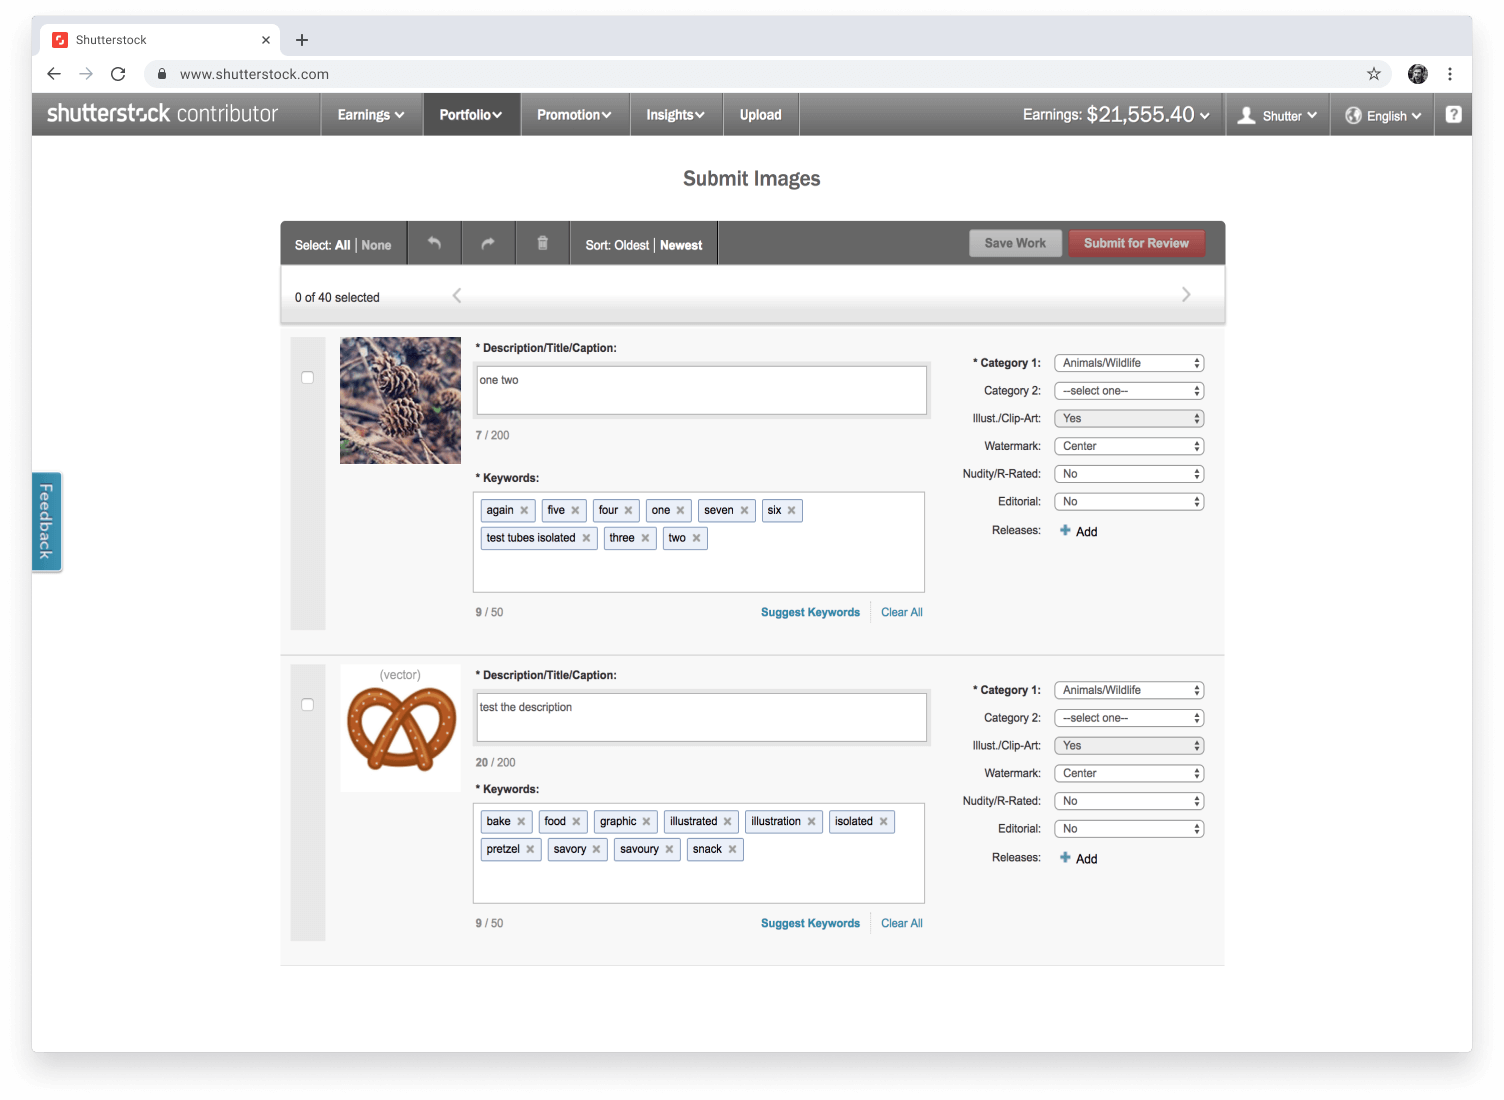Image resolution: width=1504 pixels, height=1100 pixels.
Task: Select None of the images
Action: [x=376, y=245]
